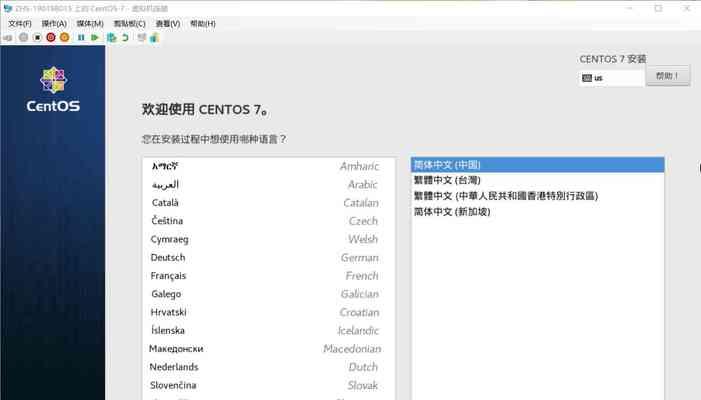Select Galego (Galician) language
Image resolution: width=701 pixels, height=400 pixels.
[269, 294]
